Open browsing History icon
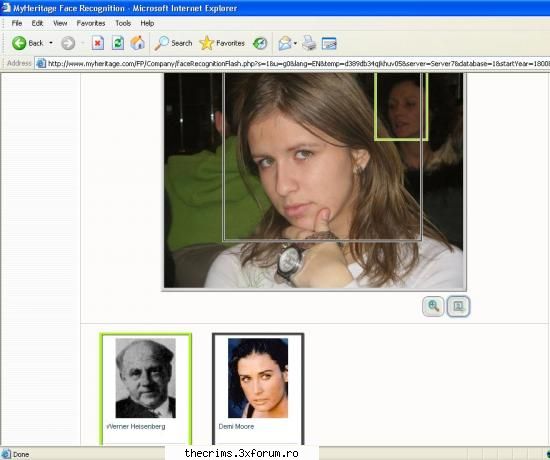 [260, 43]
